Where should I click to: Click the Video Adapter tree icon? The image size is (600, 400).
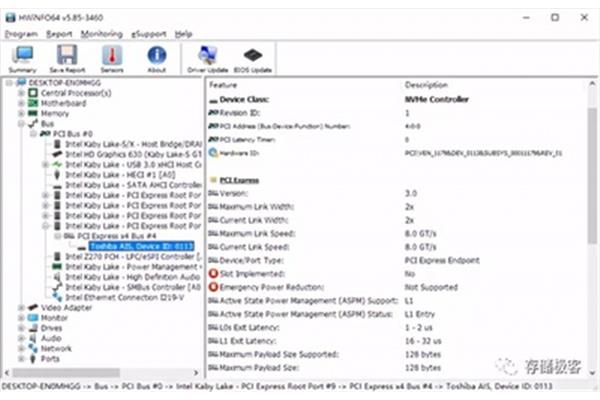coord(33,308)
